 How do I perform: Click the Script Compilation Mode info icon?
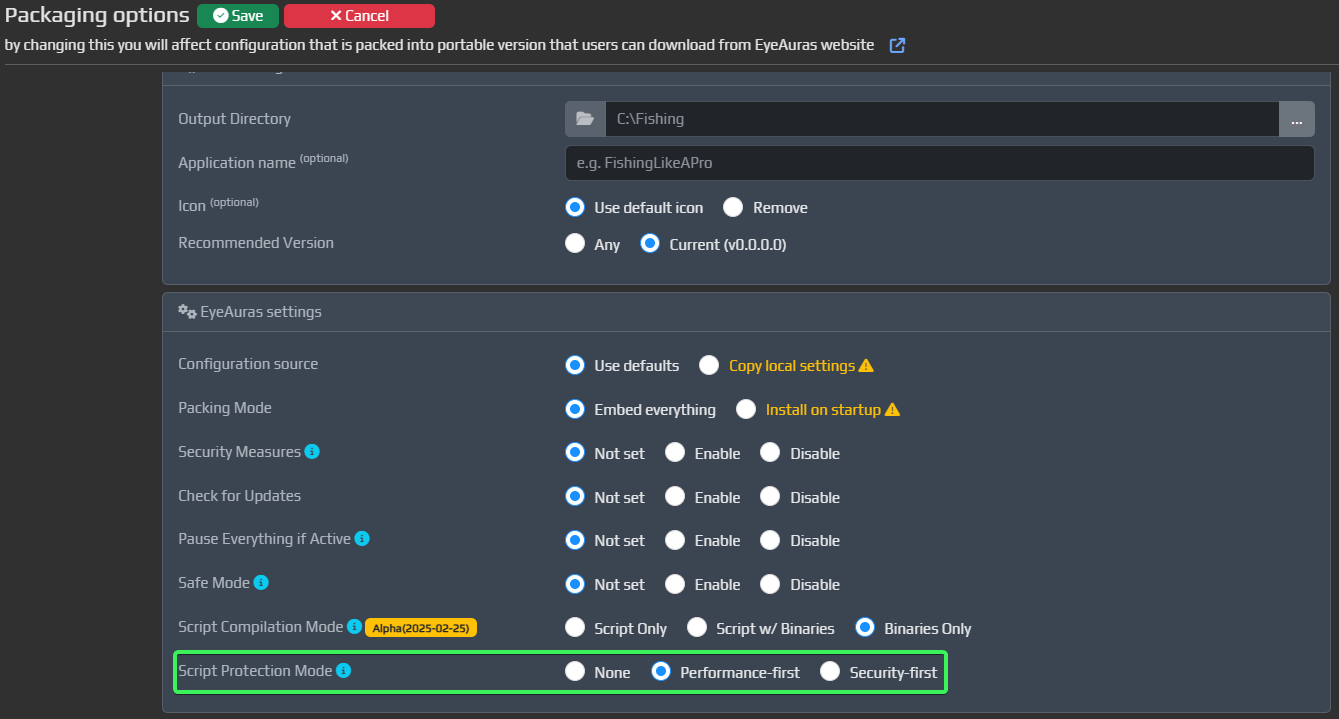[x=354, y=627]
